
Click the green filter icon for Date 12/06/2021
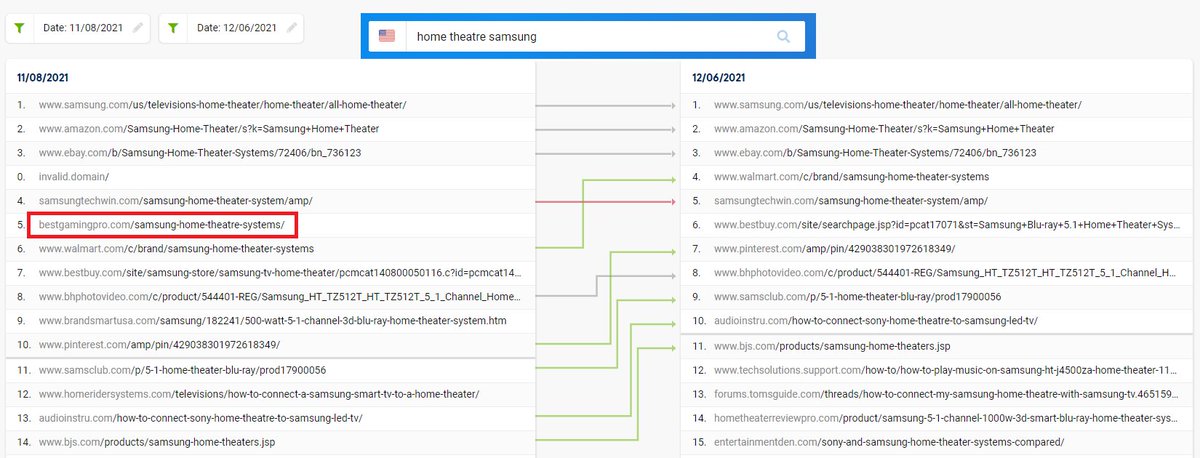click(x=173, y=28)
